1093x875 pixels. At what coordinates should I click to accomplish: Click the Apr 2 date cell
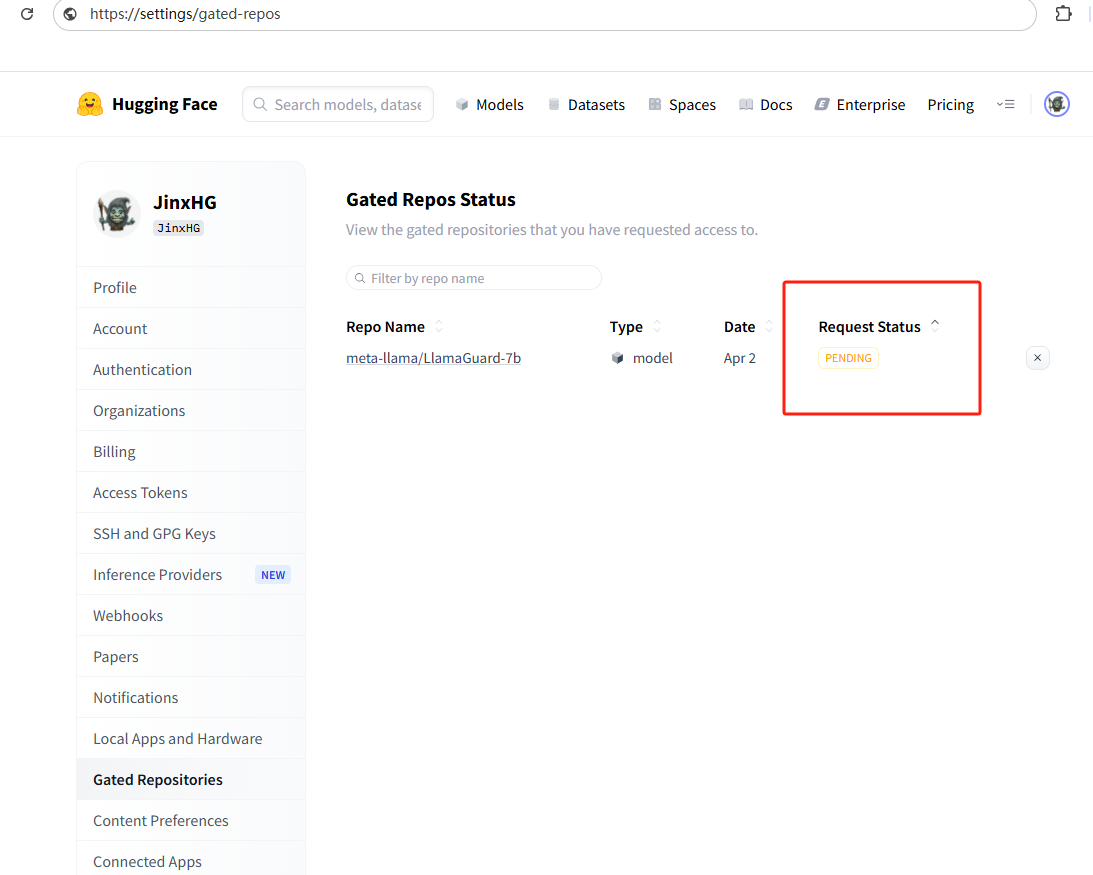click(x=740, y=358)
